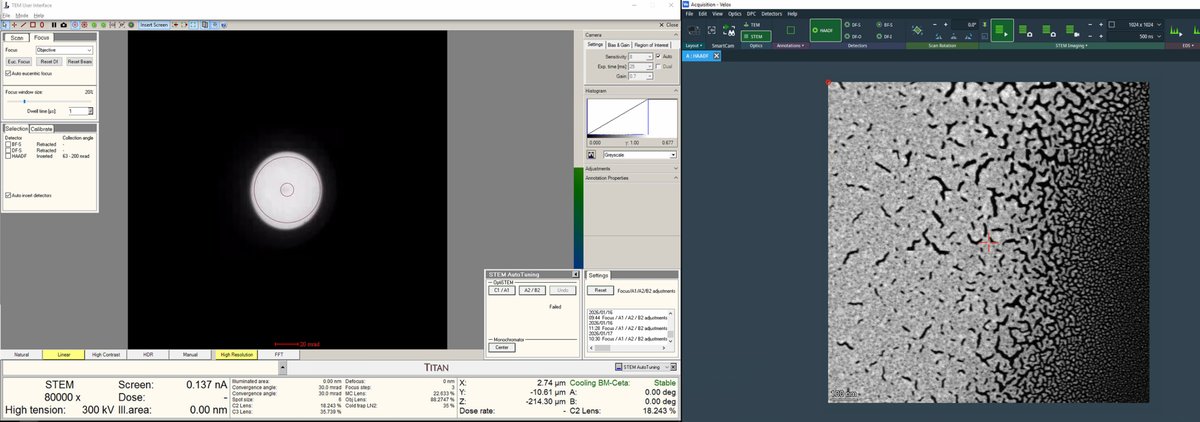Open the Greyscale colormap dropdown

click(x=674, y=155)
